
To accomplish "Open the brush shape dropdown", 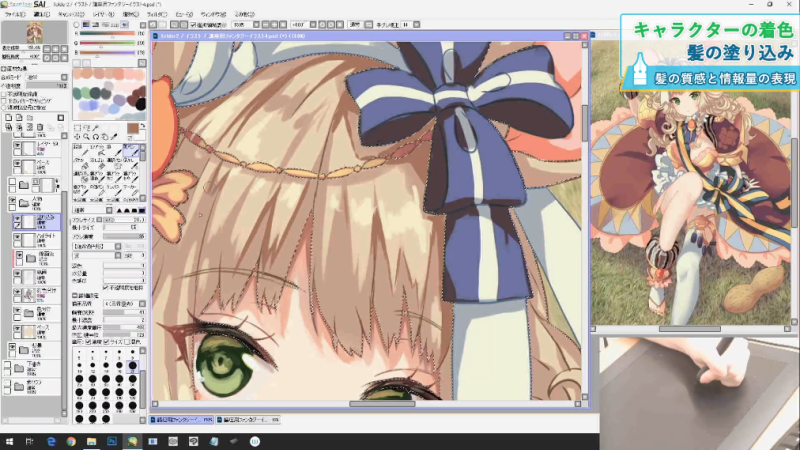I will 118,246.
